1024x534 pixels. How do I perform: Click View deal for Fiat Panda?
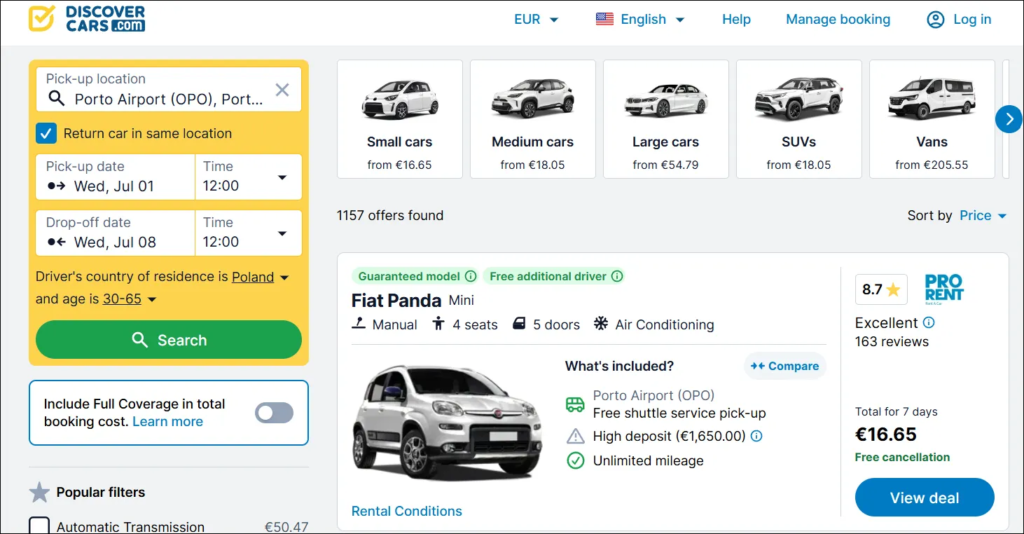coord(924,497)
